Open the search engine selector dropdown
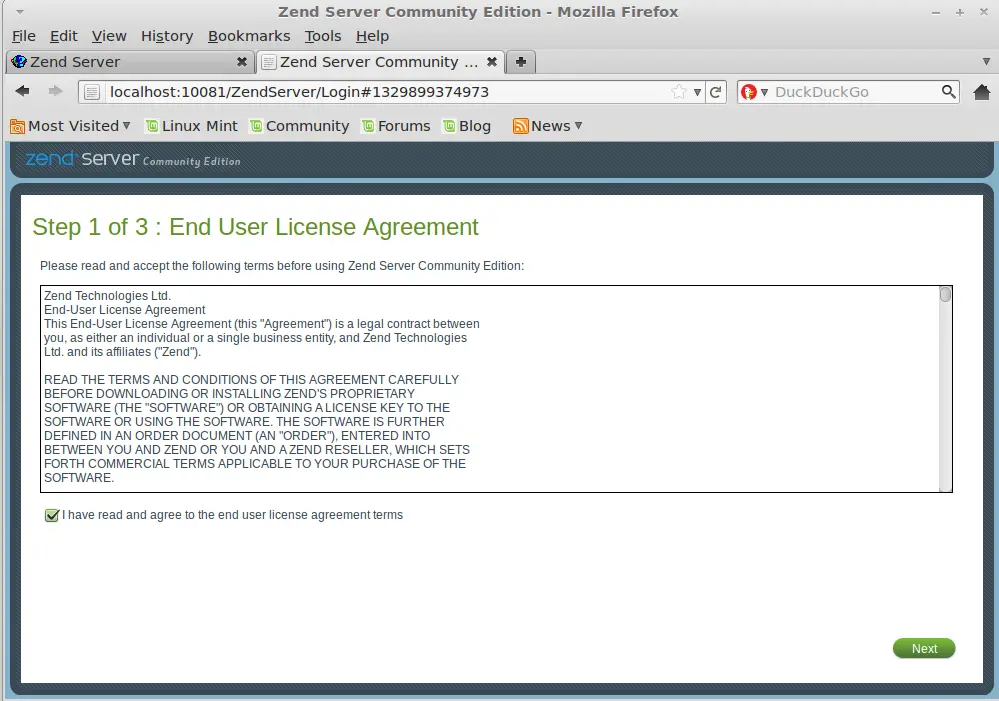The width and height of the screenshot is (999, 701). click(x=764, y=92)
